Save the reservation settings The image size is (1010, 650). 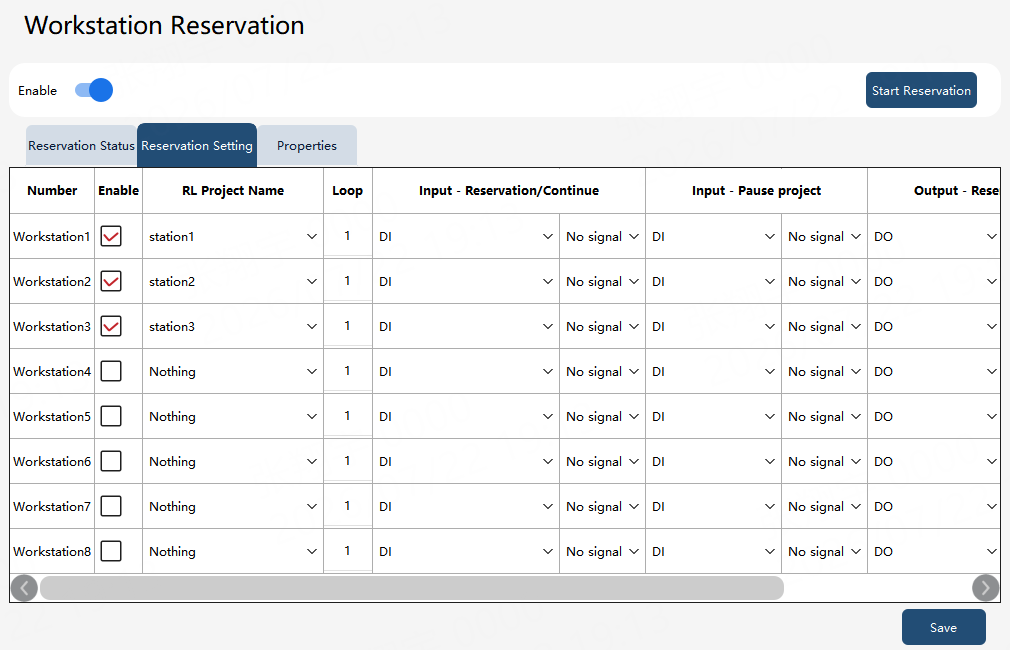click(x=944, y=627)
